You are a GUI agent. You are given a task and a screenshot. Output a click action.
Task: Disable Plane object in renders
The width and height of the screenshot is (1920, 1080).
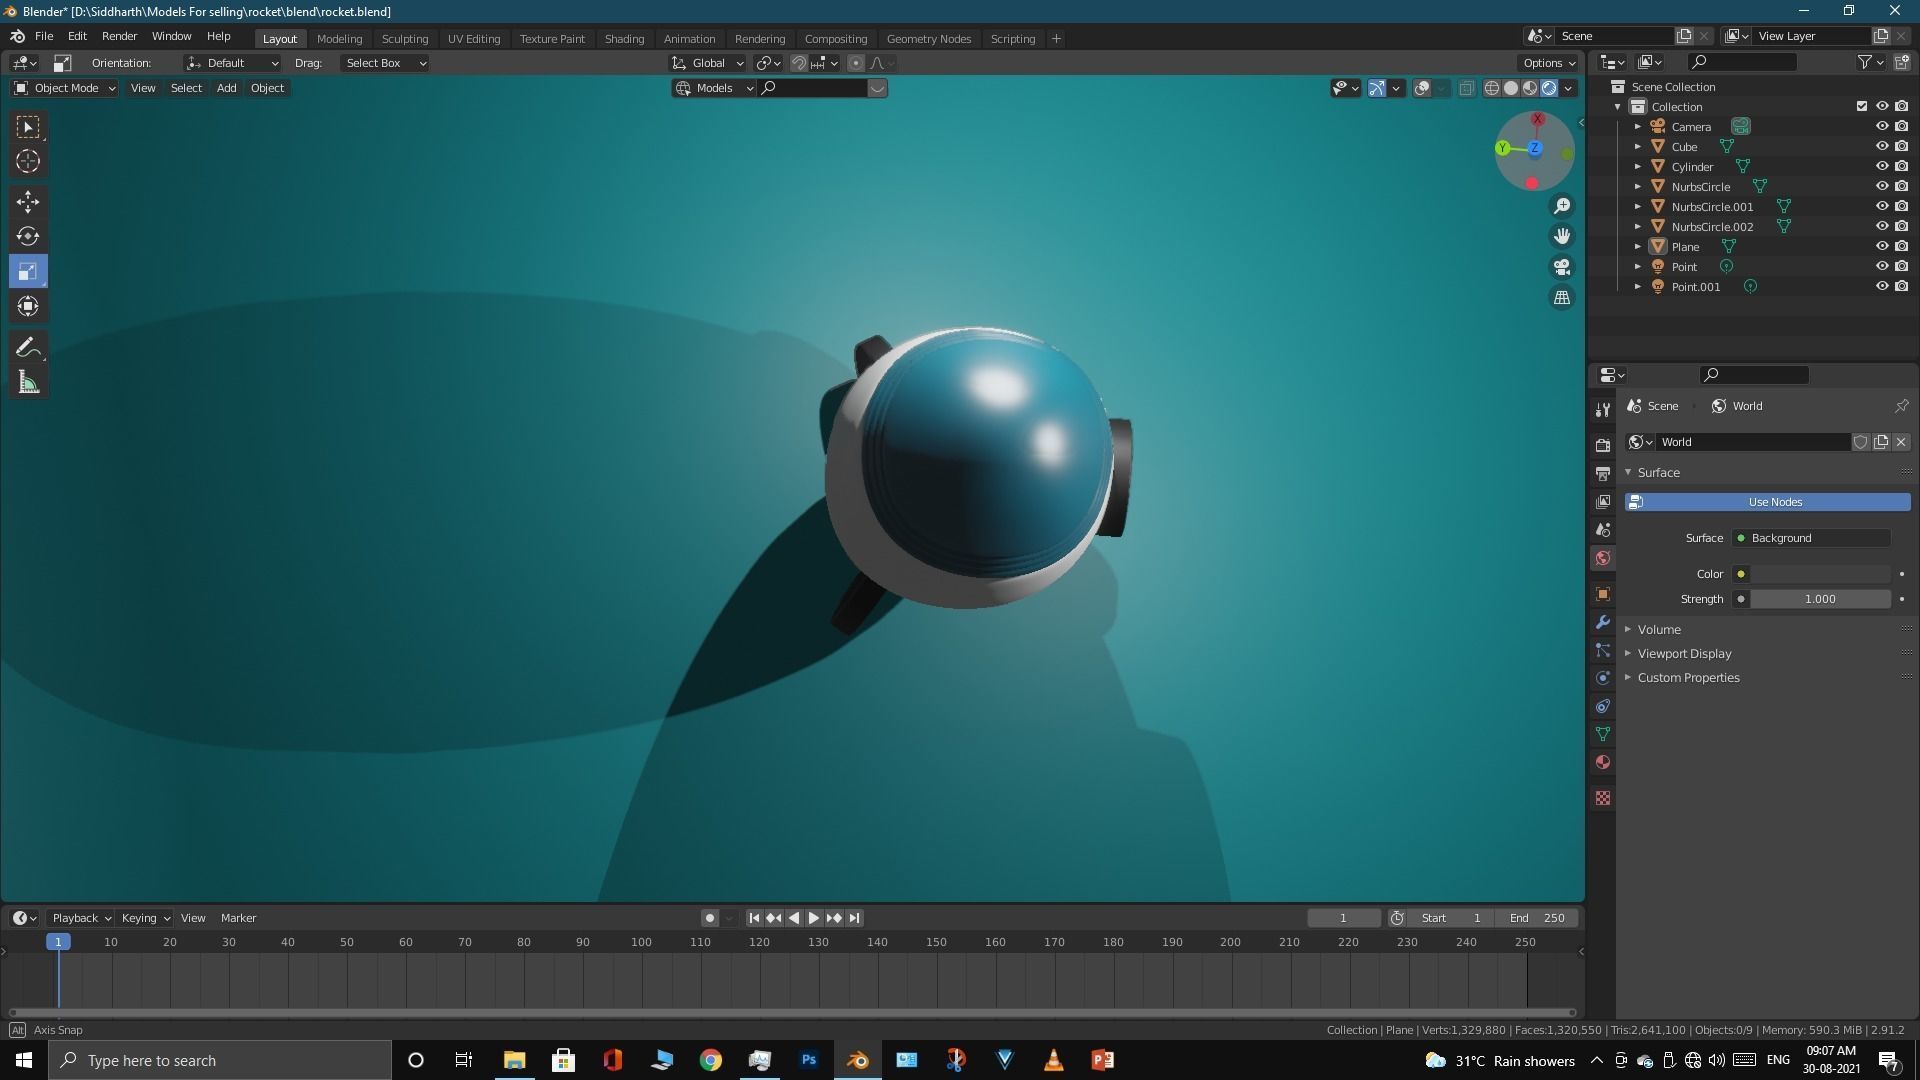1901,246
